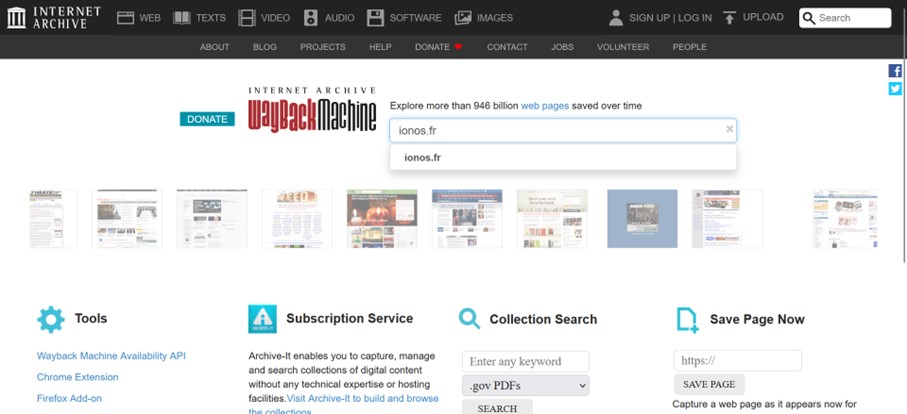Screen dimensions: 907x414
Task: Follow the Chrome Extension link
Action: tap(77, 377)
